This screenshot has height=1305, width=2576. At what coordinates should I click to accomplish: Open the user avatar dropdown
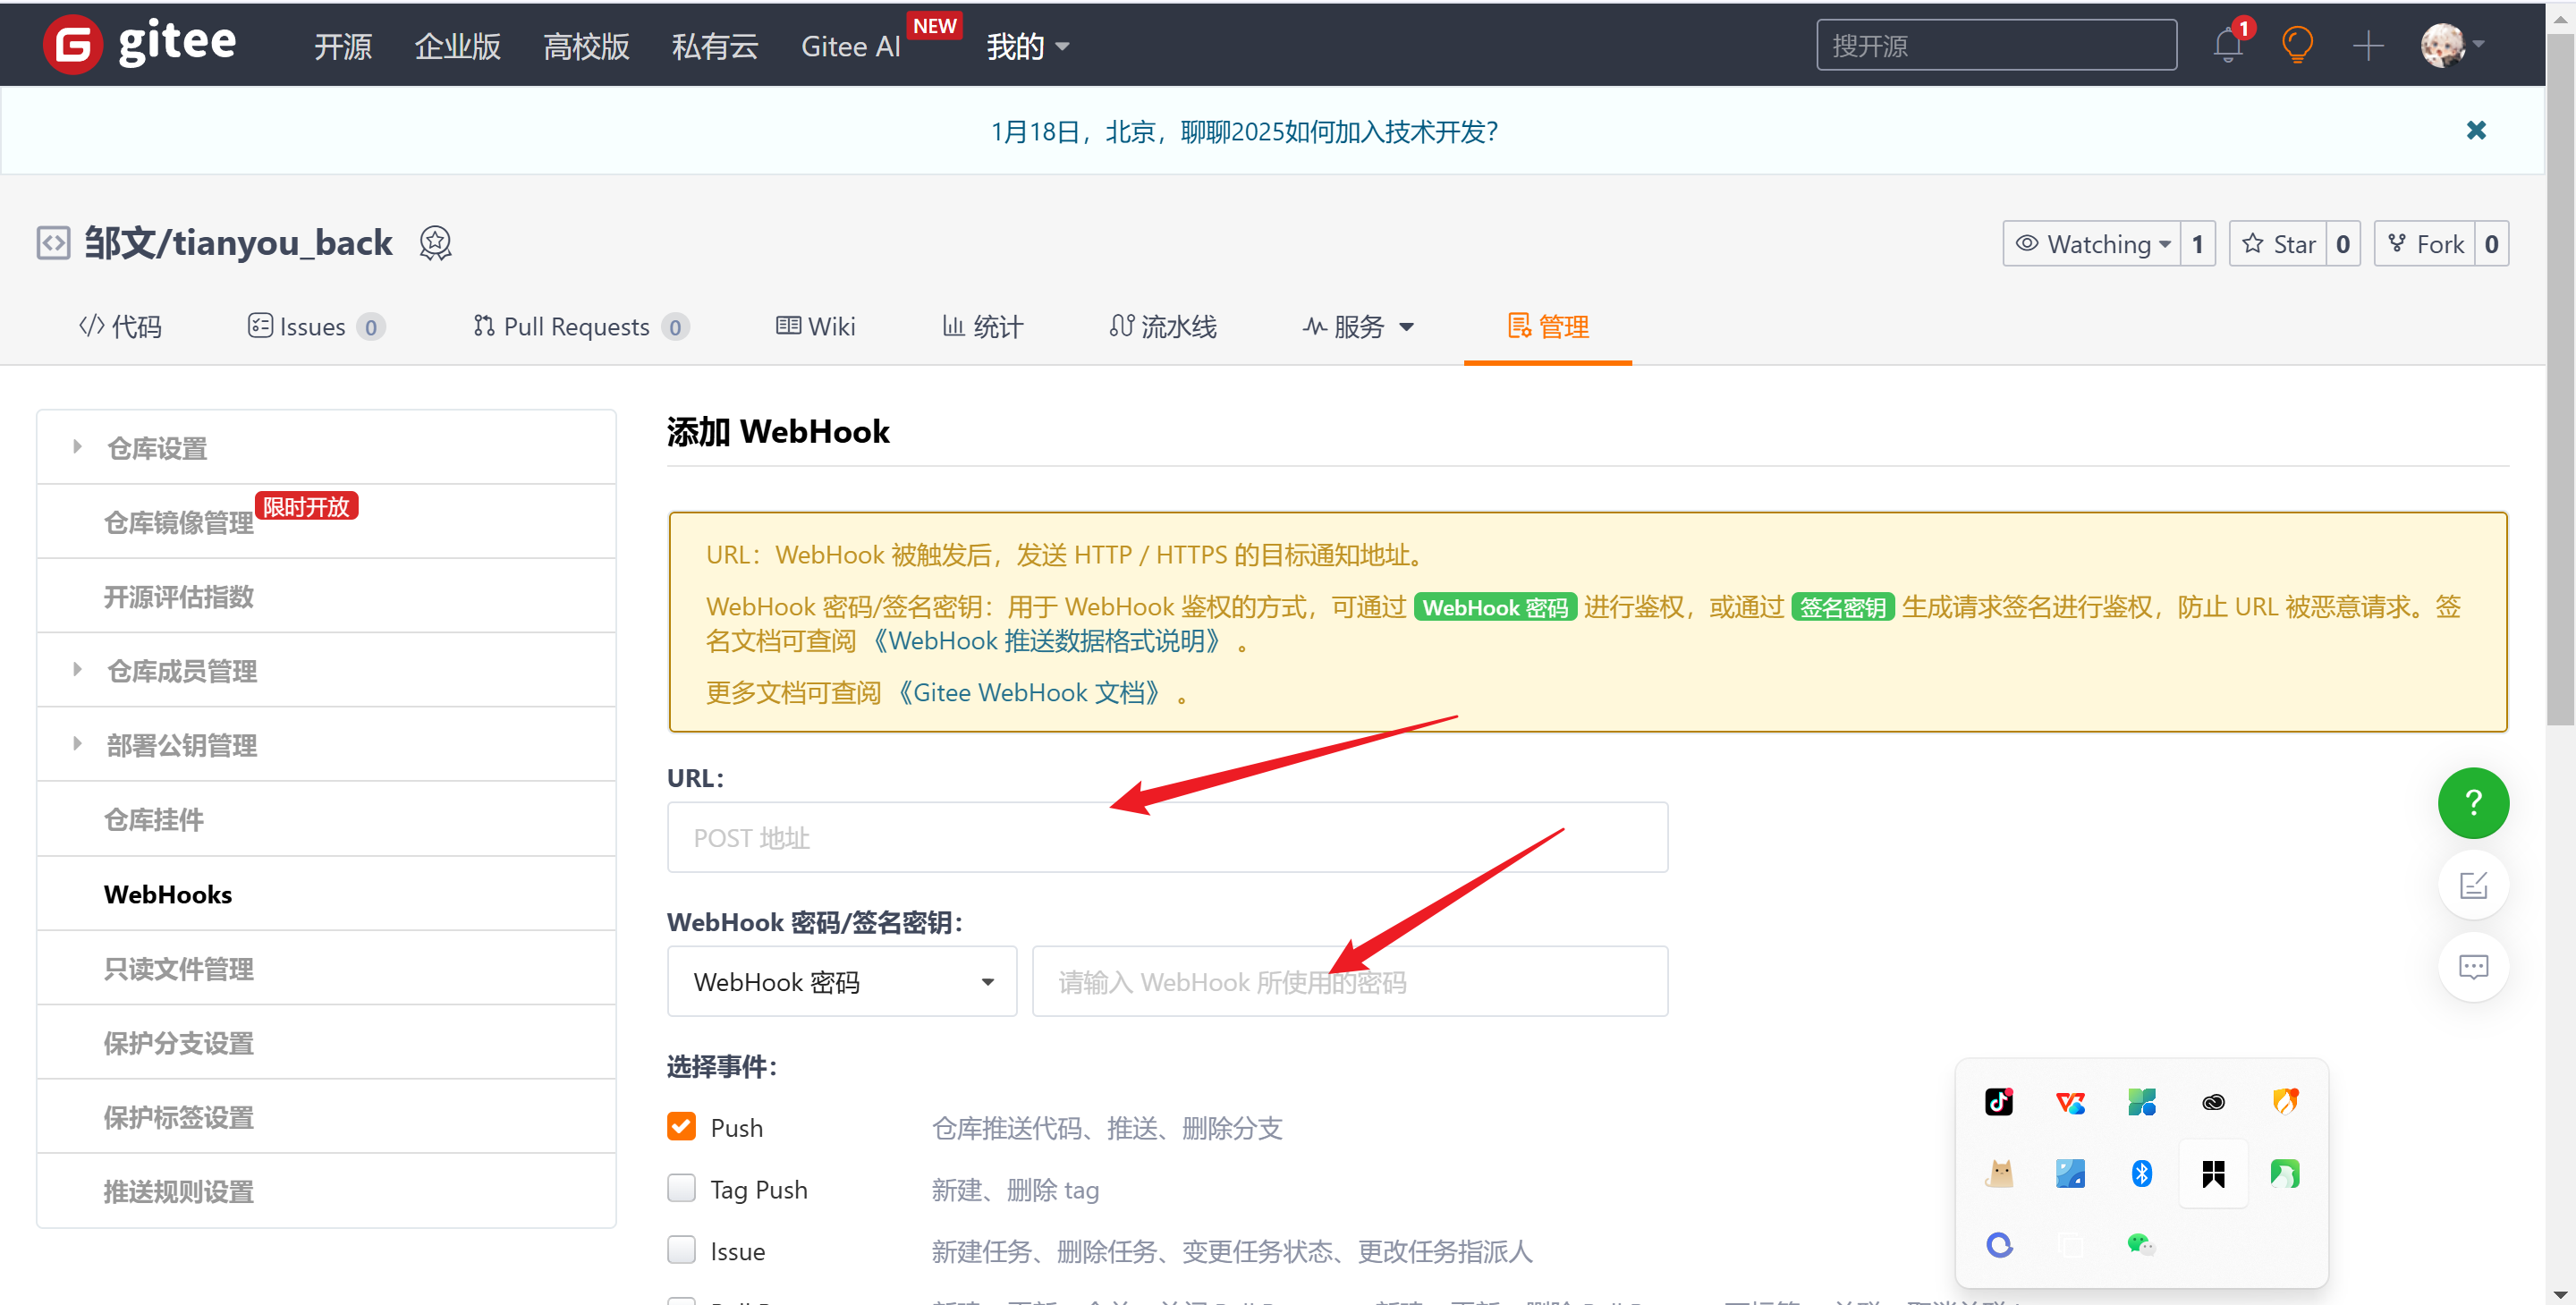tap(2453, 45)
